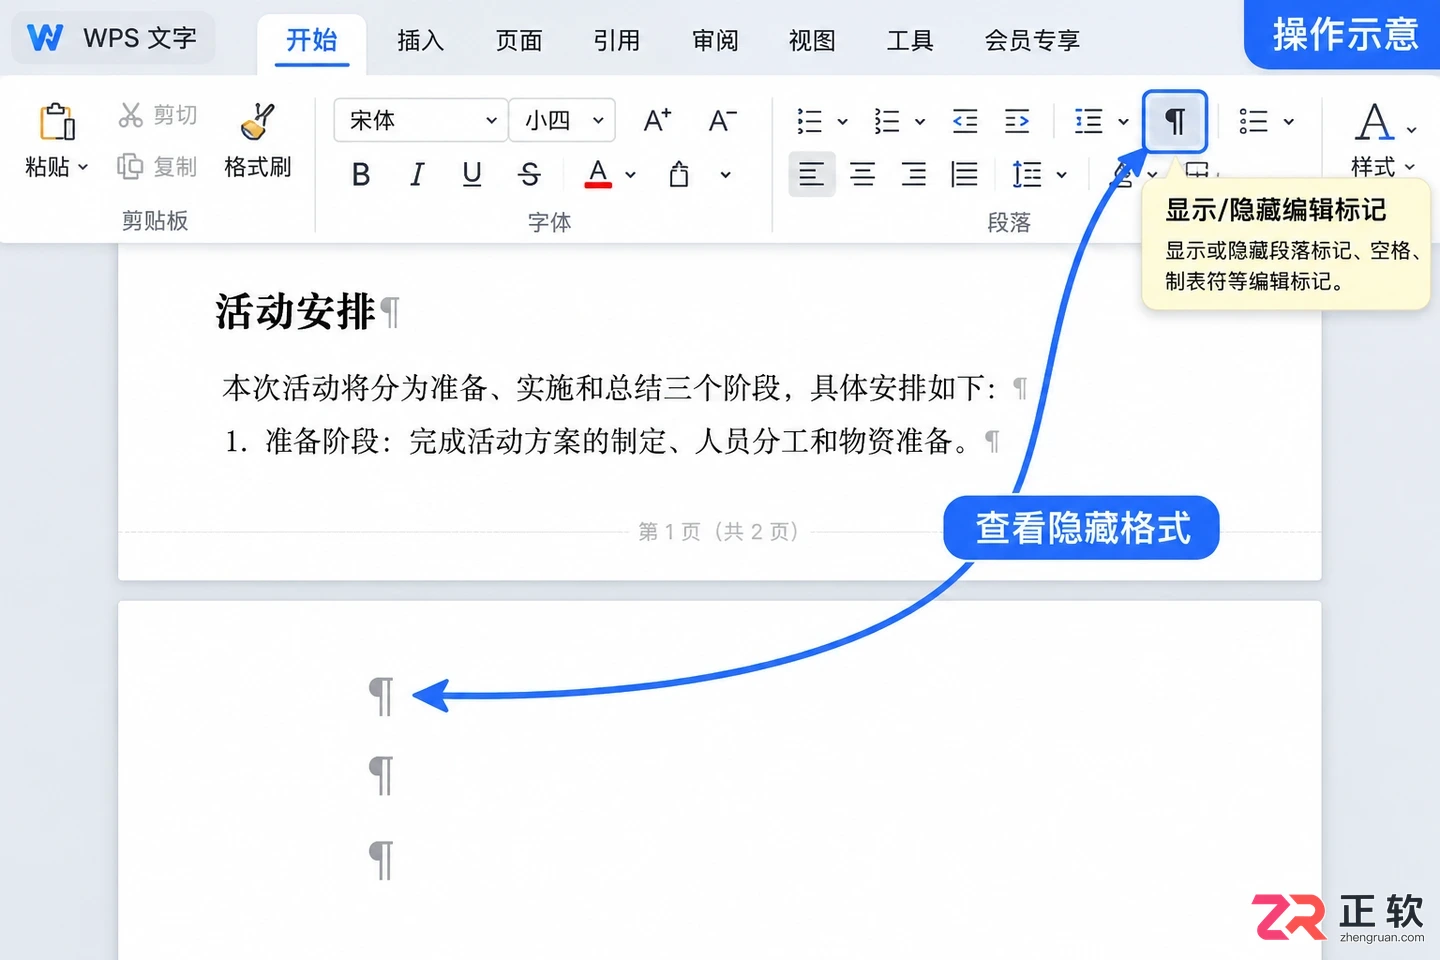The height and width of the screenshot is (960, 1440).
Task: Select left text alignment
Action: (812, 174)
